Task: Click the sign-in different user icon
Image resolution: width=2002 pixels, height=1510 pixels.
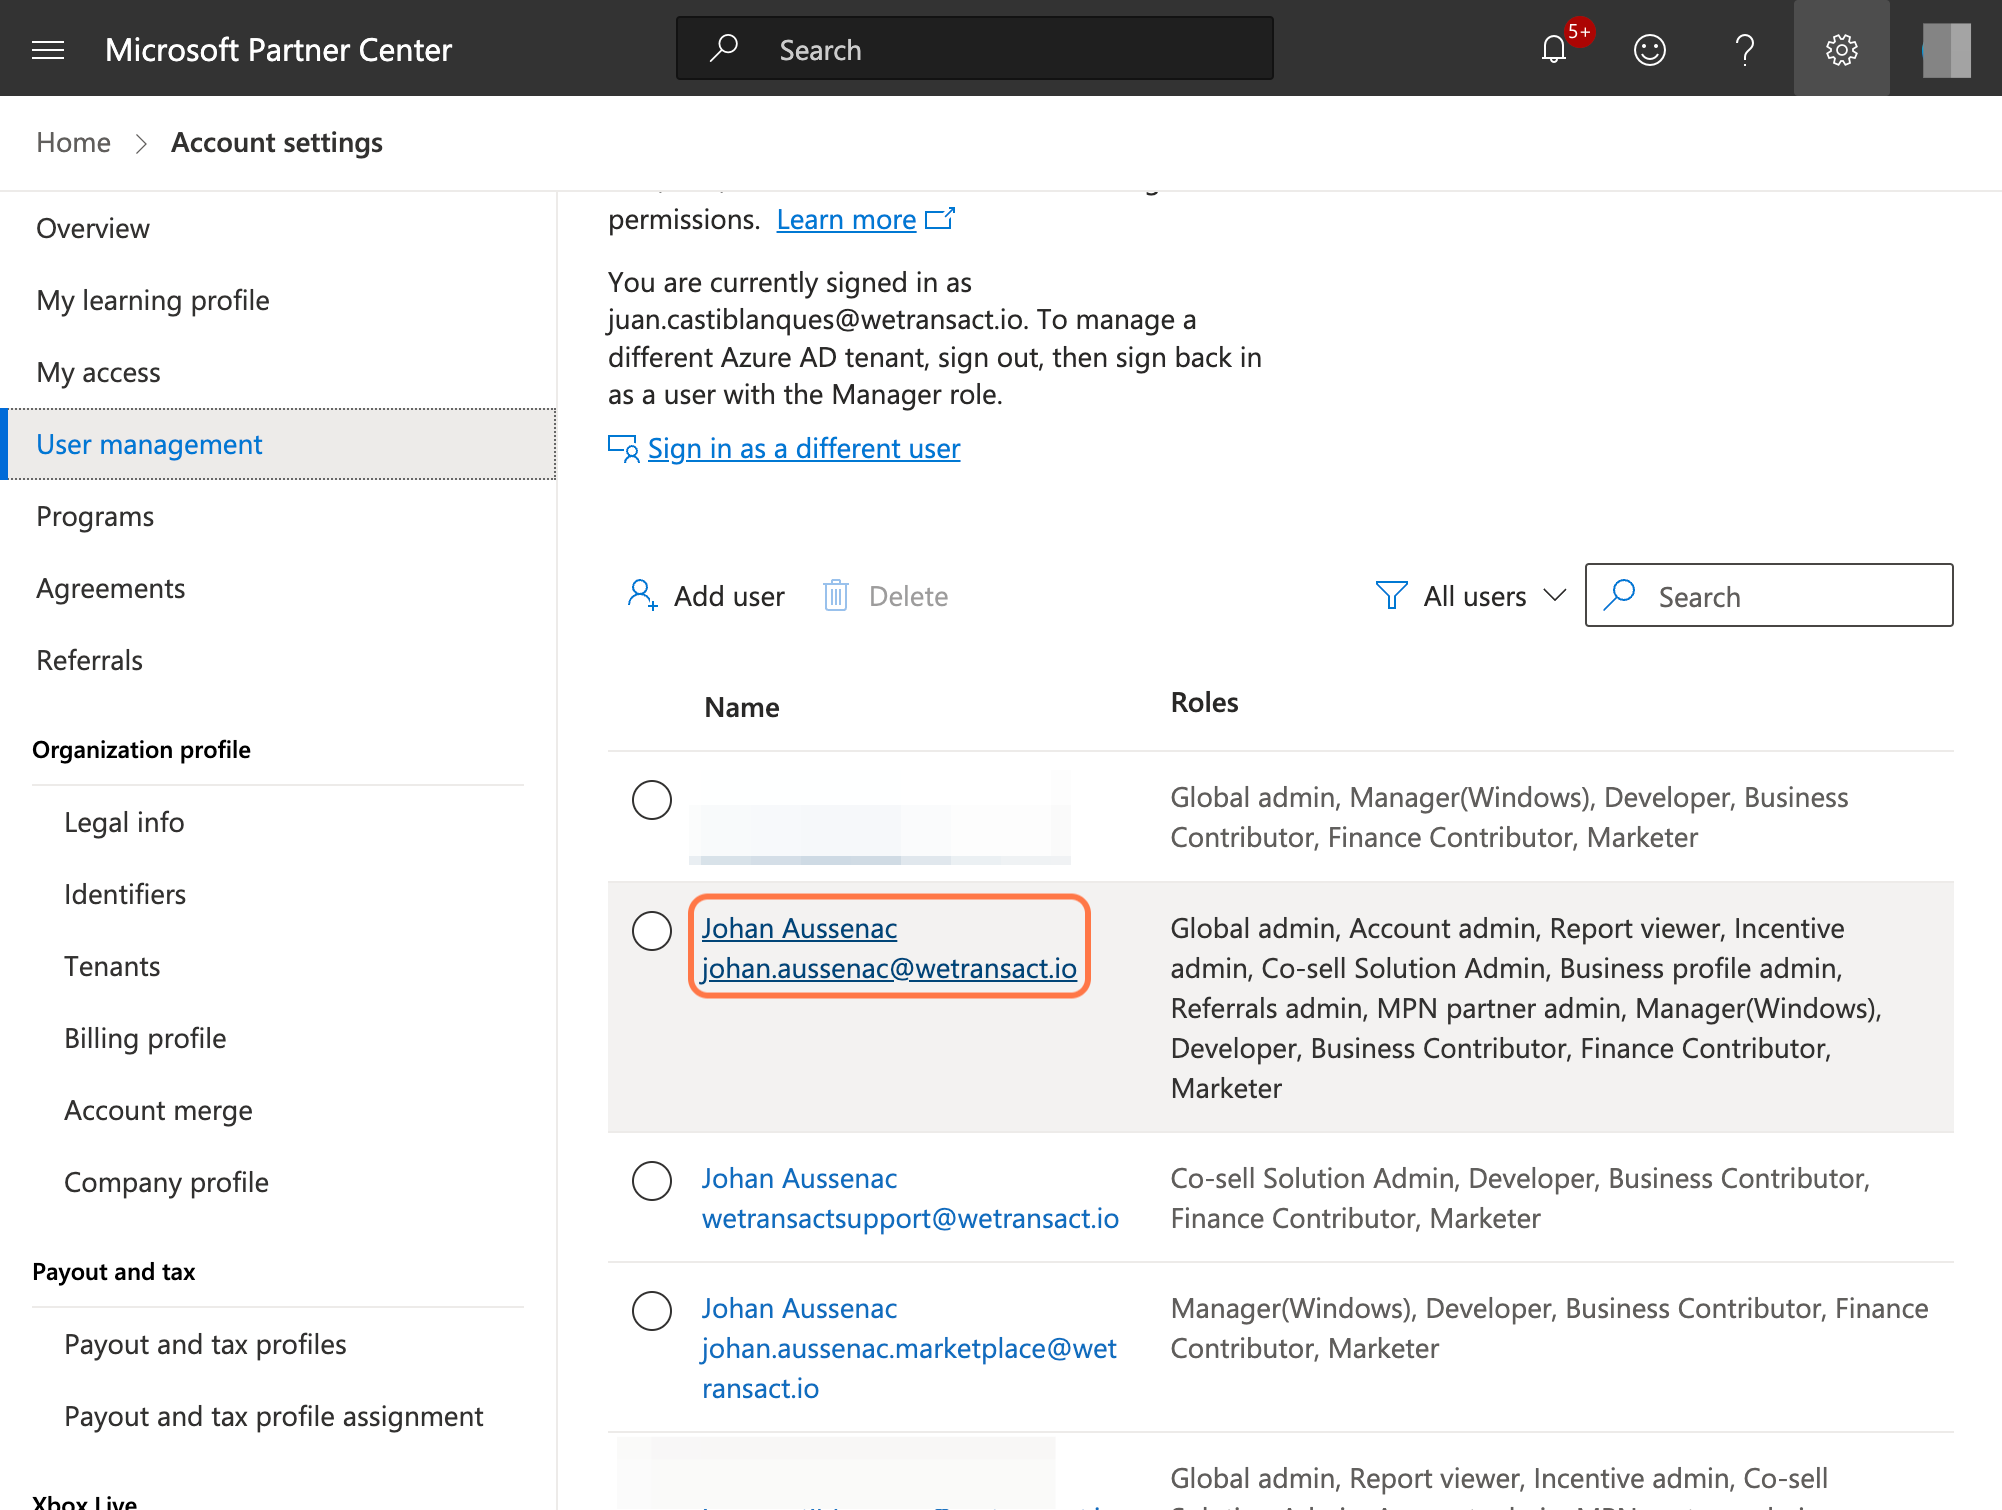Action: click(624, 449)
